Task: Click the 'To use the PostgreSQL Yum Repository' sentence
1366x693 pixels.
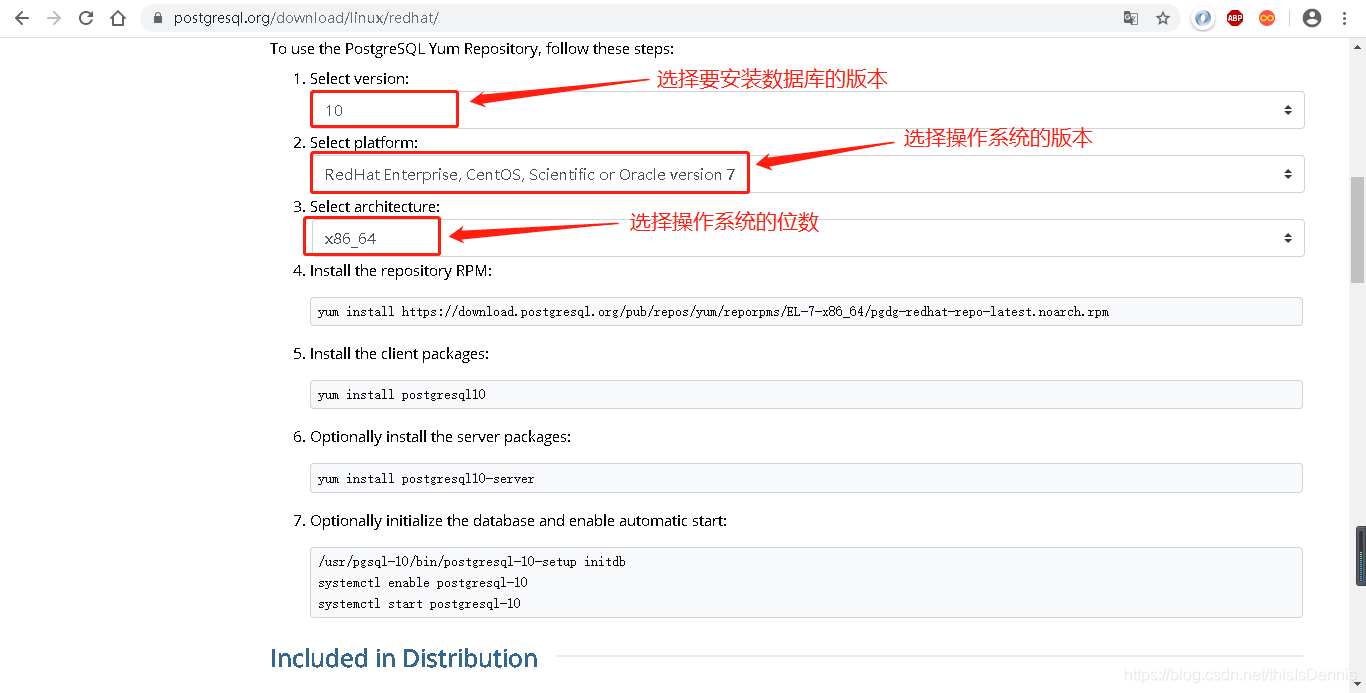Action: pyautogui.click(x=472, y=48)
